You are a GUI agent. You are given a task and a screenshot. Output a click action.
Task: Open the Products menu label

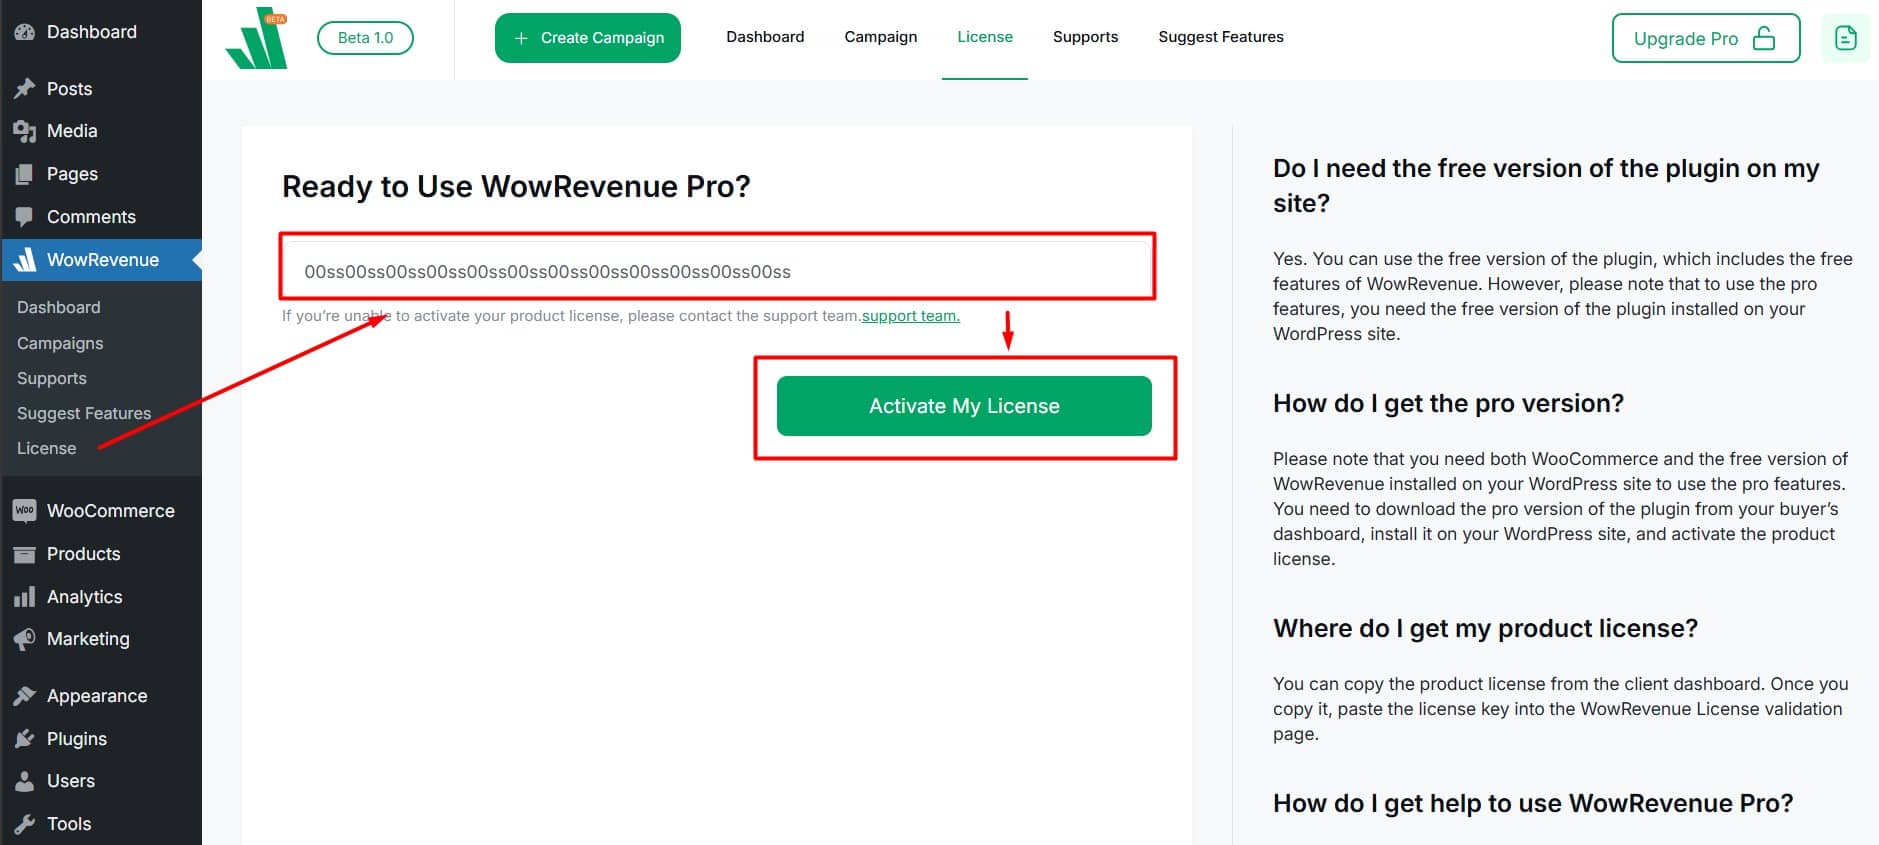(83, 554)
